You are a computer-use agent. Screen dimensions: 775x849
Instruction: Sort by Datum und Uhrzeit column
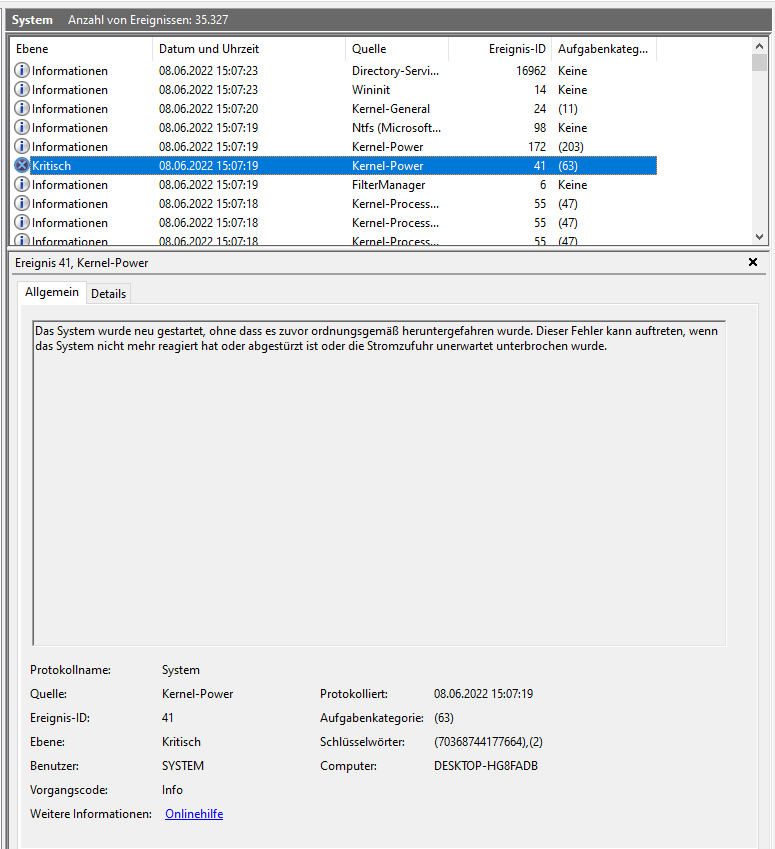(x=249, y=49)
